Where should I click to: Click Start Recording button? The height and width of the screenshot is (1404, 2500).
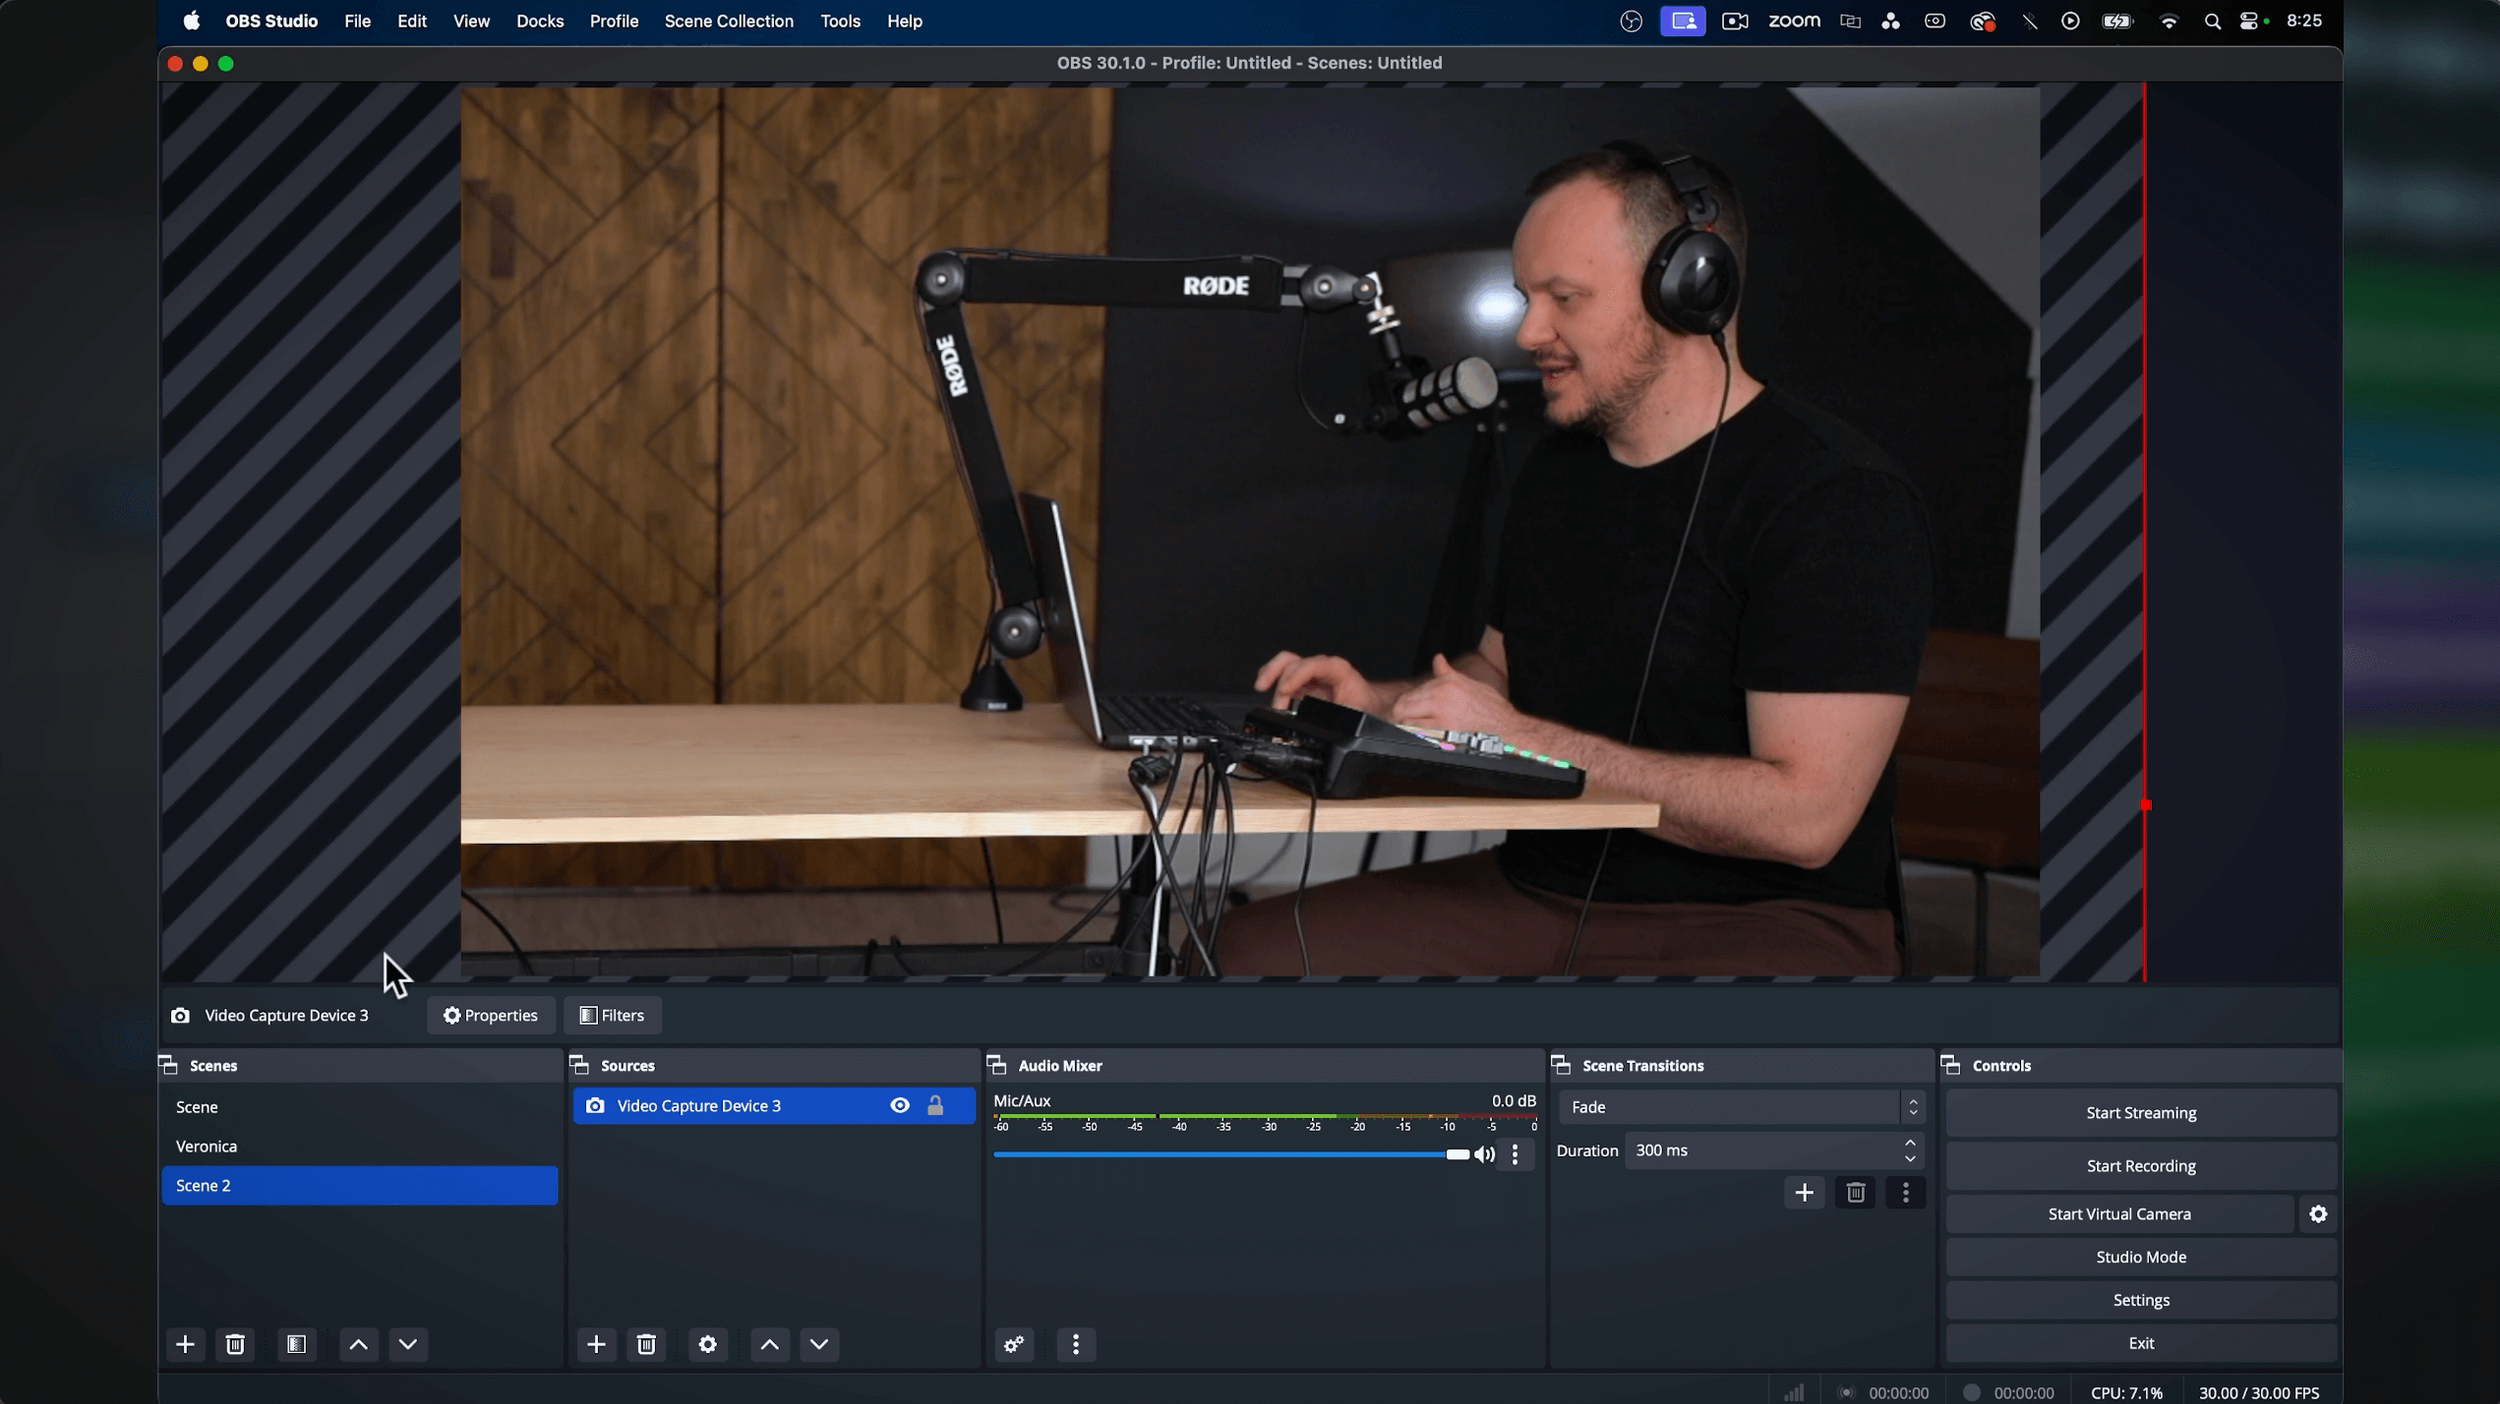(2140, 1166)
